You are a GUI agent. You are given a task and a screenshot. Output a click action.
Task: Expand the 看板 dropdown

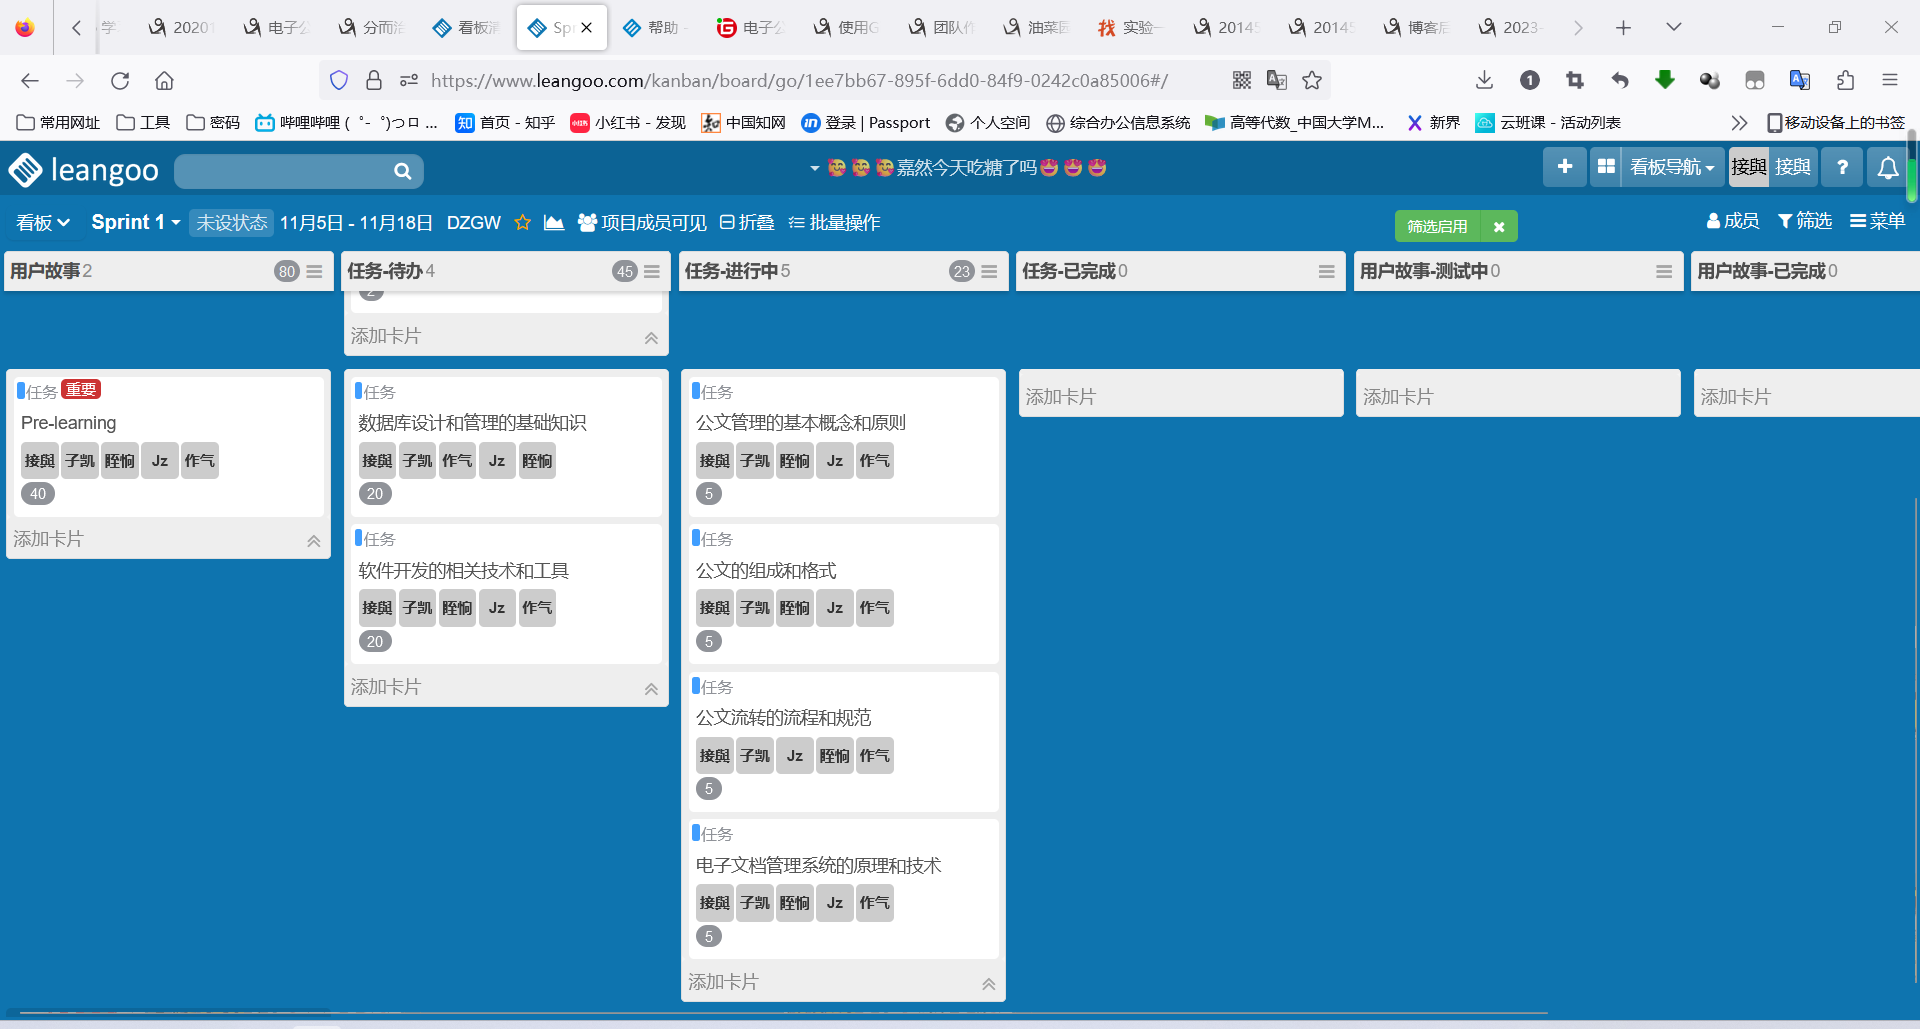point(43,222)
